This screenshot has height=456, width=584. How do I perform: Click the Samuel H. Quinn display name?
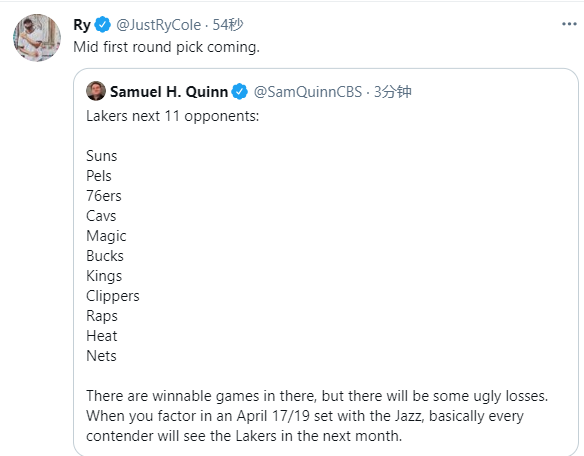[x=169, y=92]
